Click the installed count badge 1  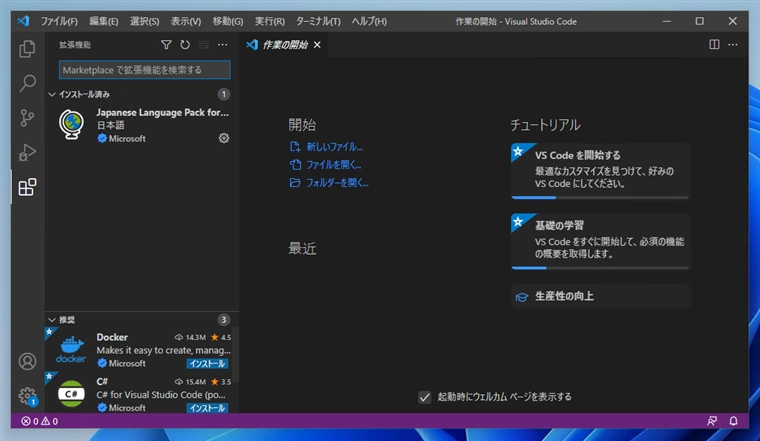click(223, 94)
